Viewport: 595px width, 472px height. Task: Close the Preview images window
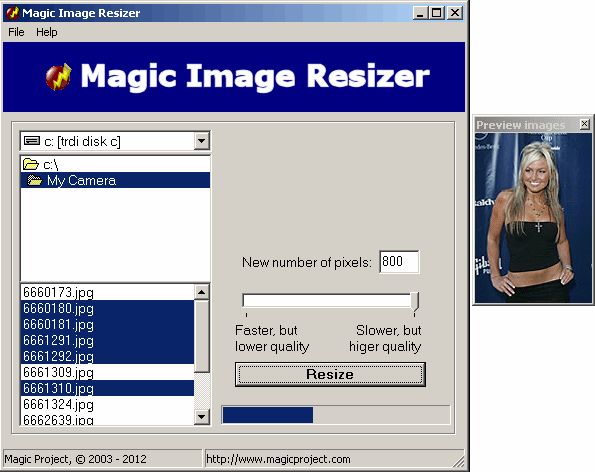pos(584,124)
